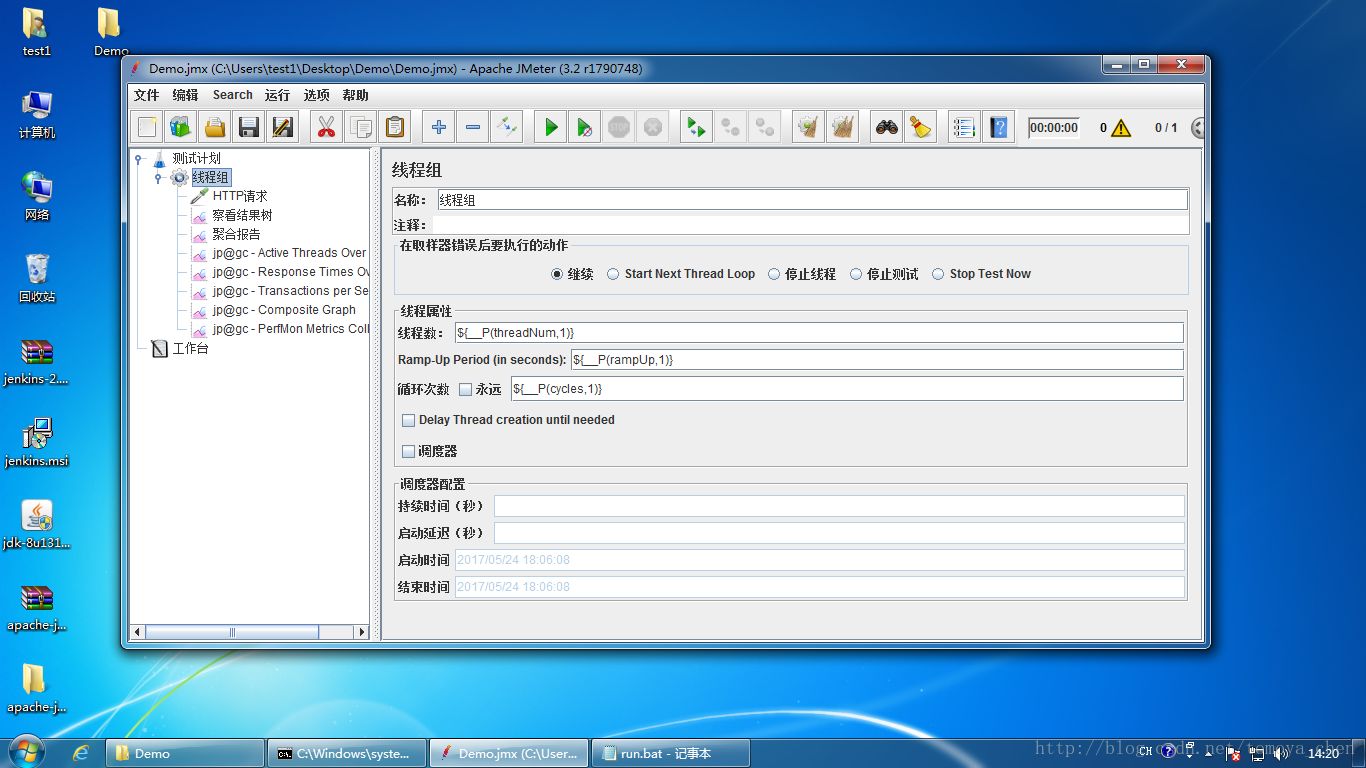Open the Templates toolbar icon
Screen dimensions: 1366x768
[181, 127]
